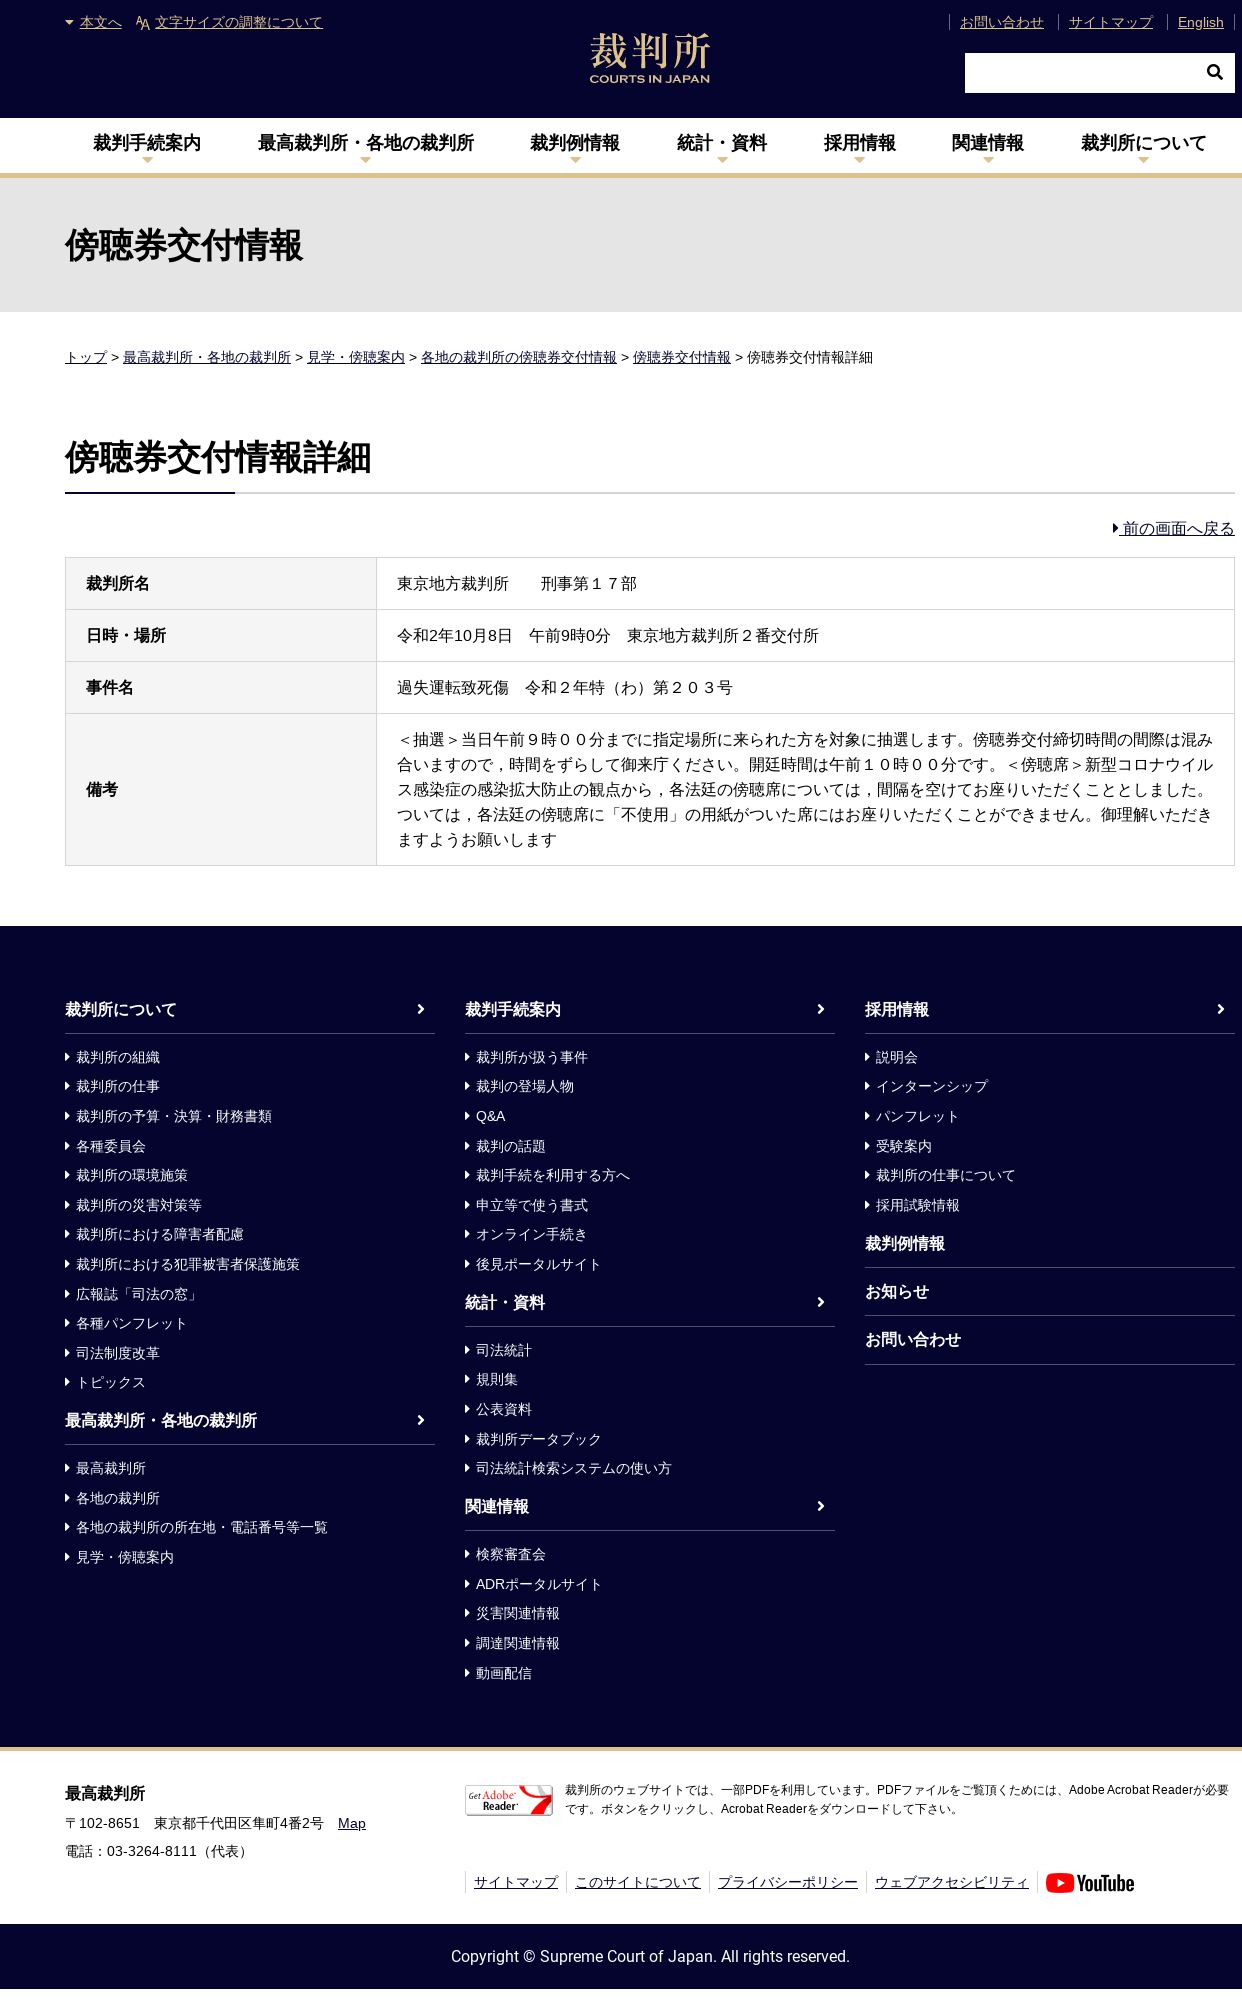This screenshot has width=1242, height=2000.
Task: Expand the 関連情報 nav menu
Action: point(988,144)
